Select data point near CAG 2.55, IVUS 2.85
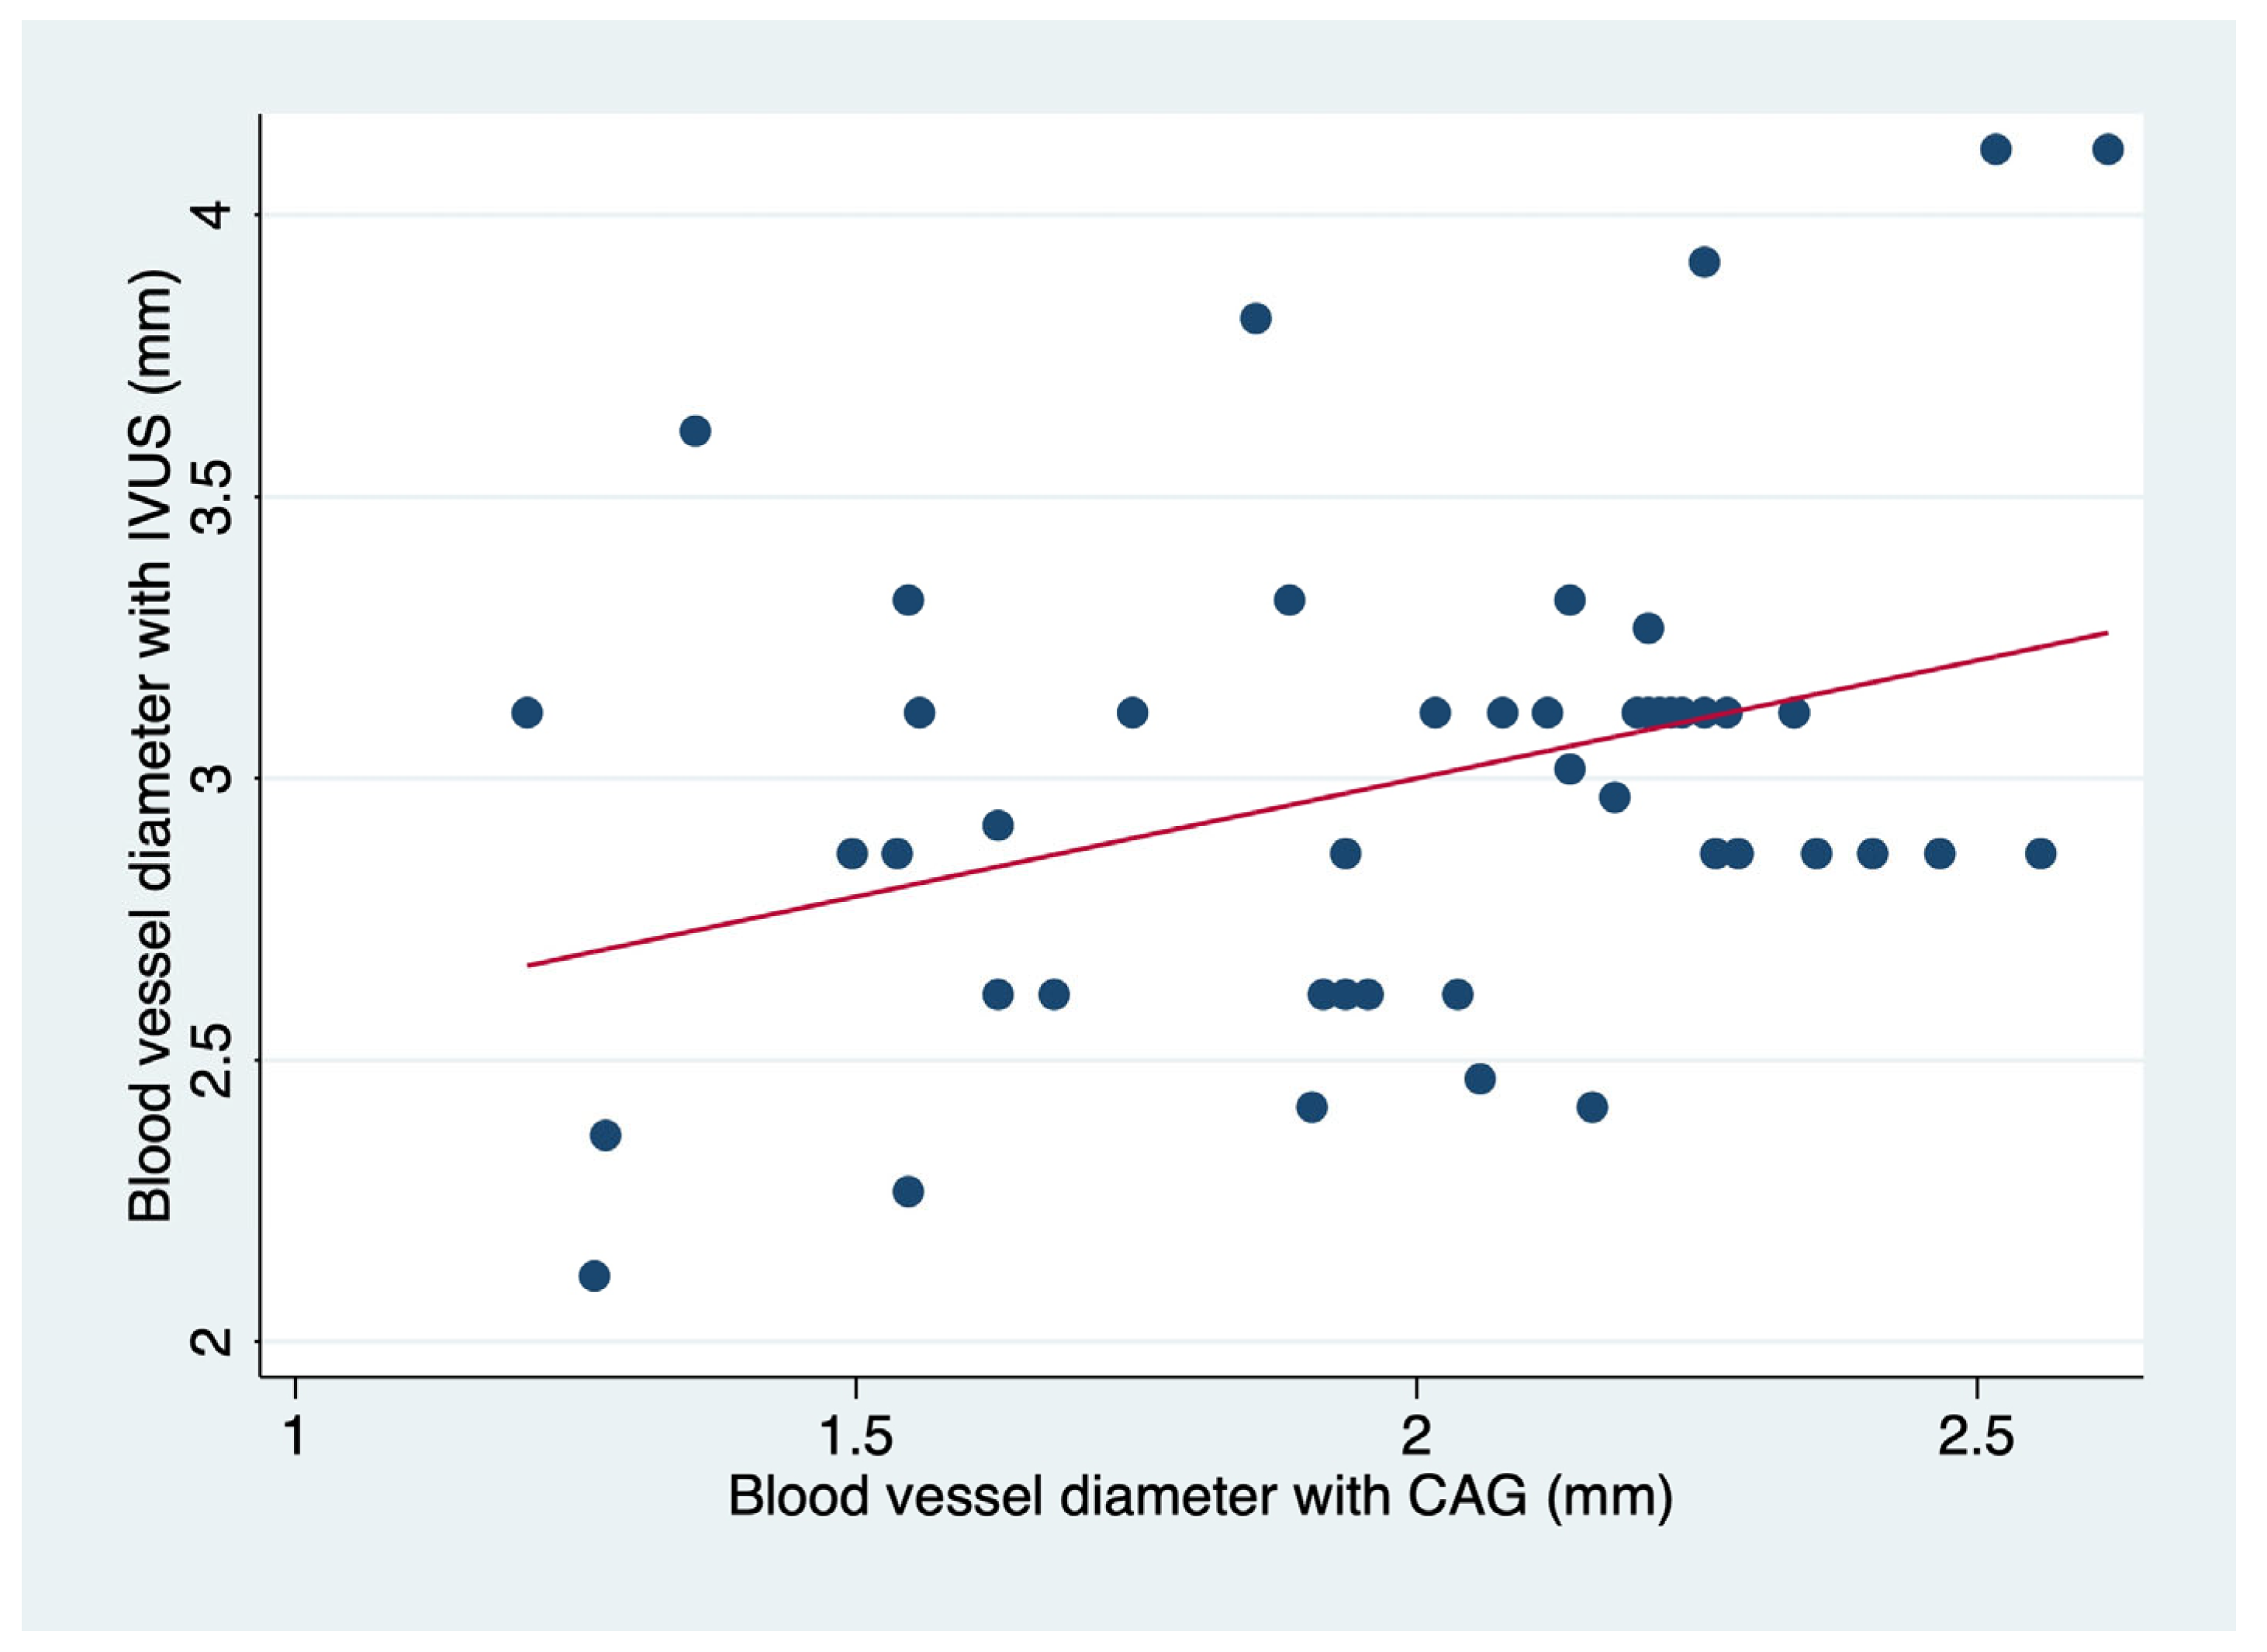Screen dimensions: 2267x1652 pyautogui.click(x=2040, y=854)
